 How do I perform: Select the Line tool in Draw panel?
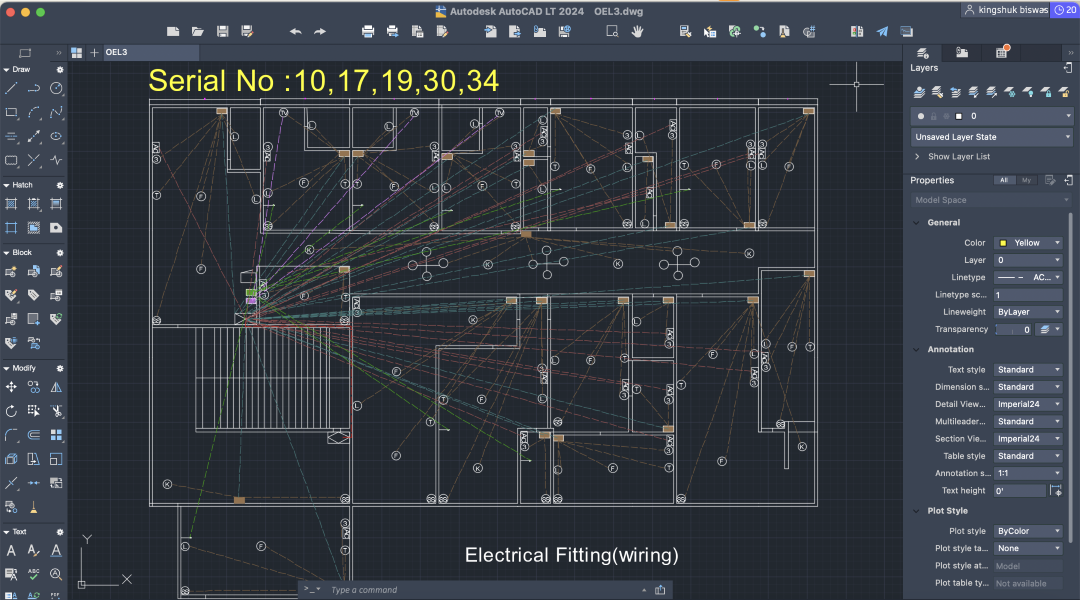[11, 88]
